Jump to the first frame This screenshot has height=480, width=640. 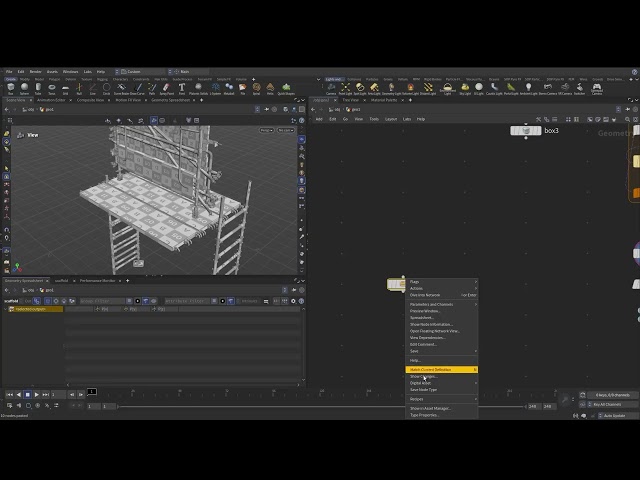[x=9, y=395]
